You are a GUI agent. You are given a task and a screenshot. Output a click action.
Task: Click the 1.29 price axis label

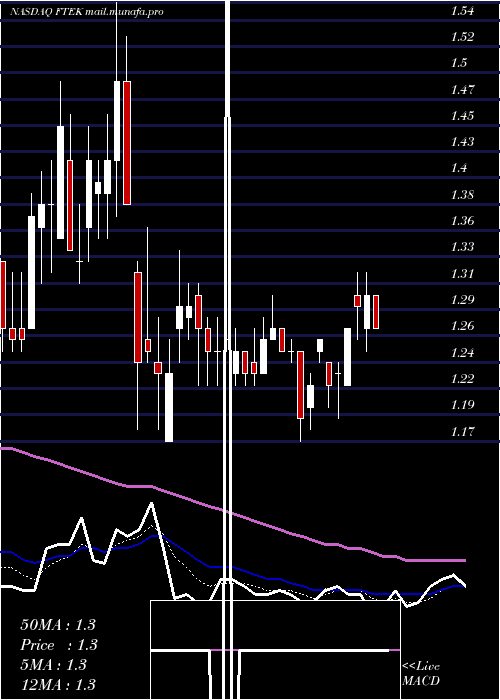pyautogui.click(x=462, y=300)
